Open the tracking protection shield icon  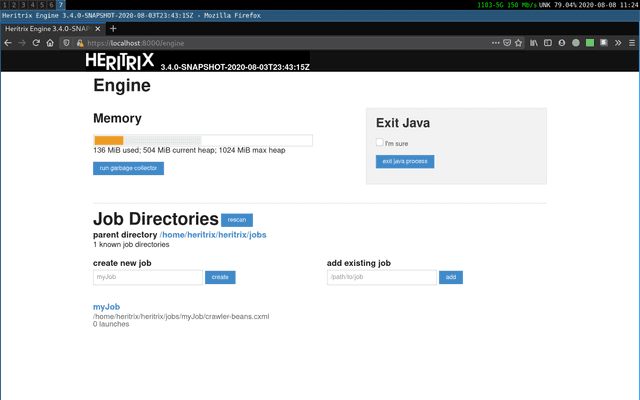(x=67, y=43)
